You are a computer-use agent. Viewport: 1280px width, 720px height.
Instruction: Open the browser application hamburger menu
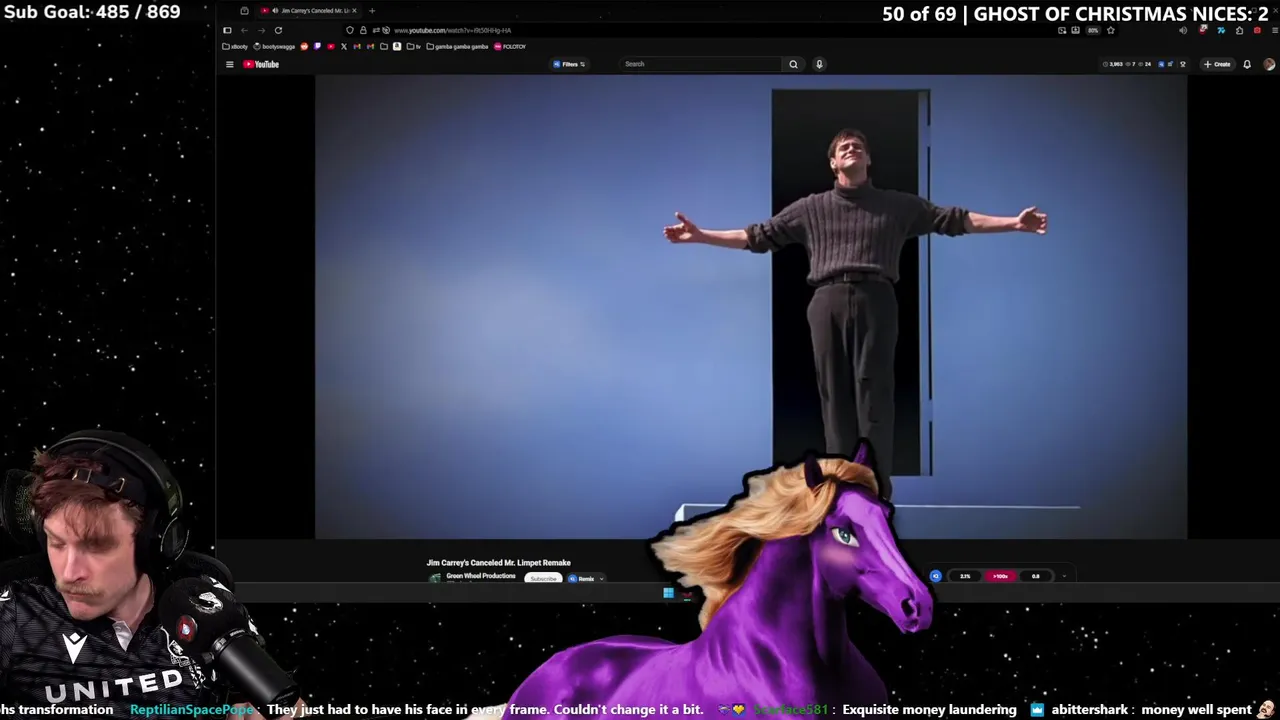[1276, 30]
